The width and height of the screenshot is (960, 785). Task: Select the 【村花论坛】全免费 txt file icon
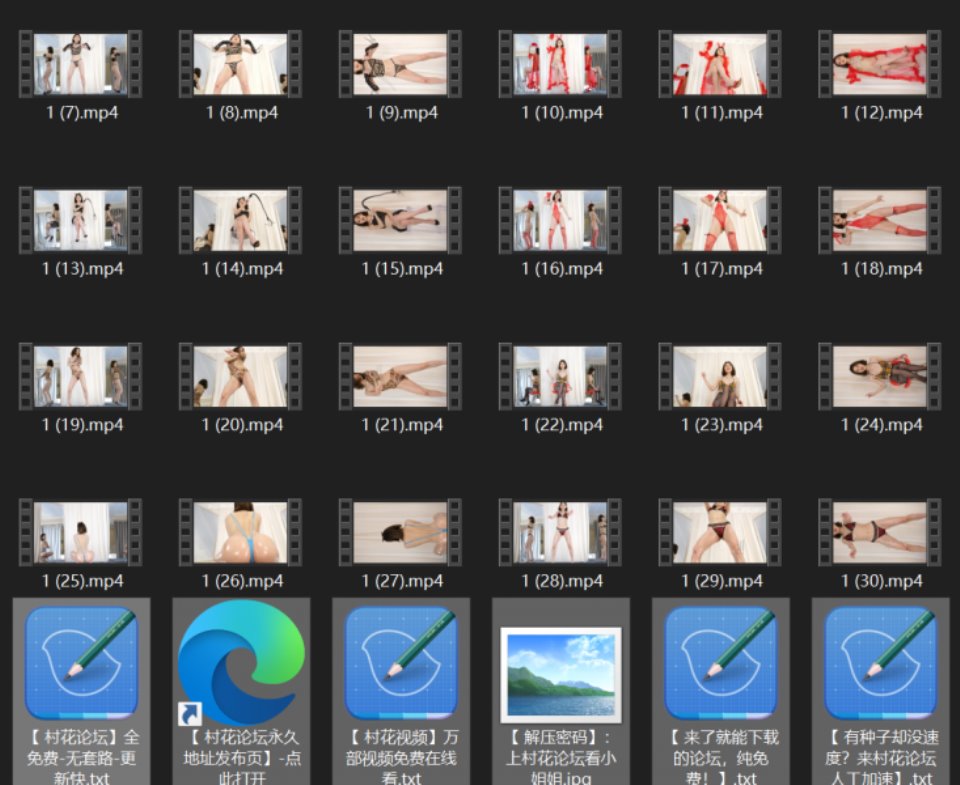point(81,663)
